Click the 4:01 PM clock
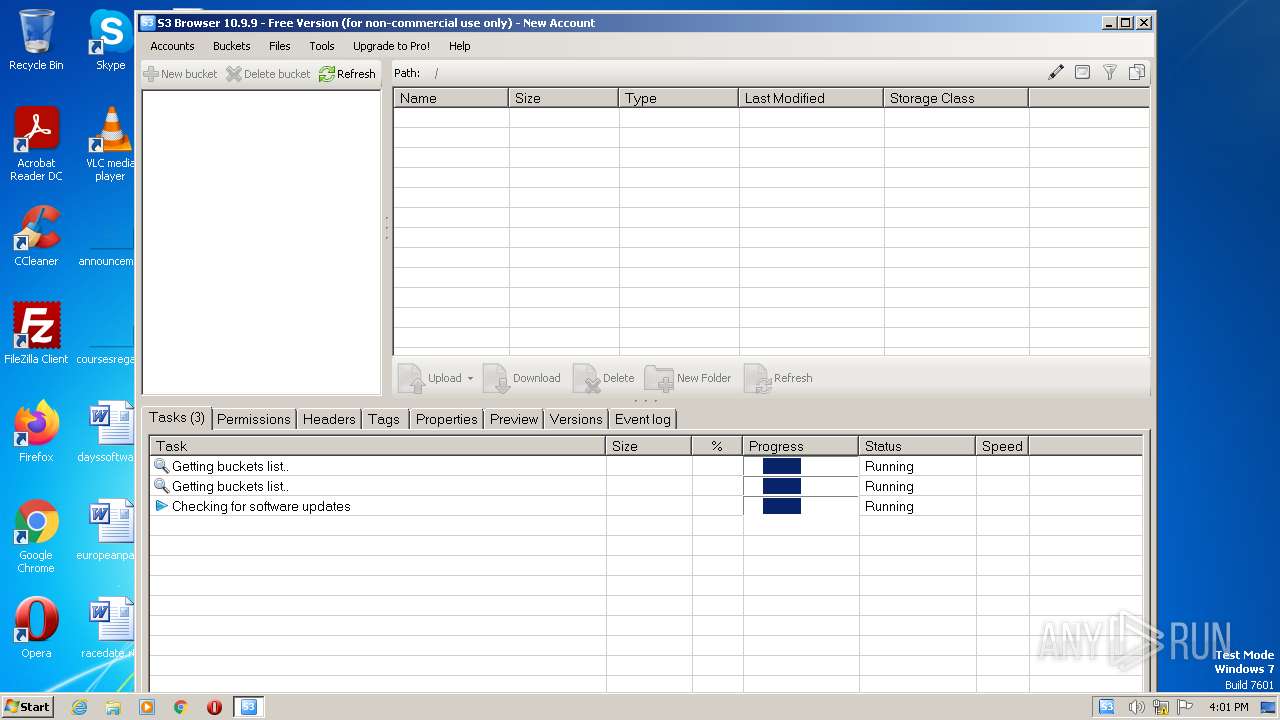Image resolution: width=1280 pixels, height=720 pixels. click(1228, 707)
